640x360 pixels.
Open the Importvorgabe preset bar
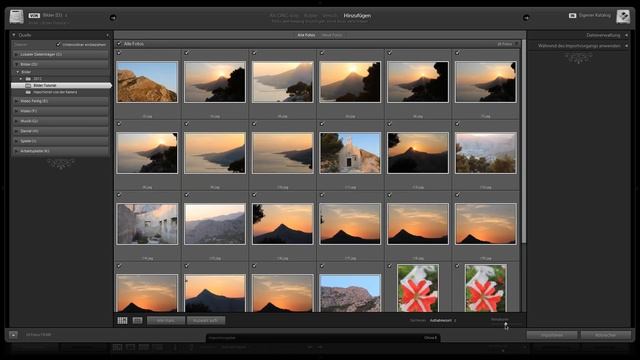tap(323, 338)
